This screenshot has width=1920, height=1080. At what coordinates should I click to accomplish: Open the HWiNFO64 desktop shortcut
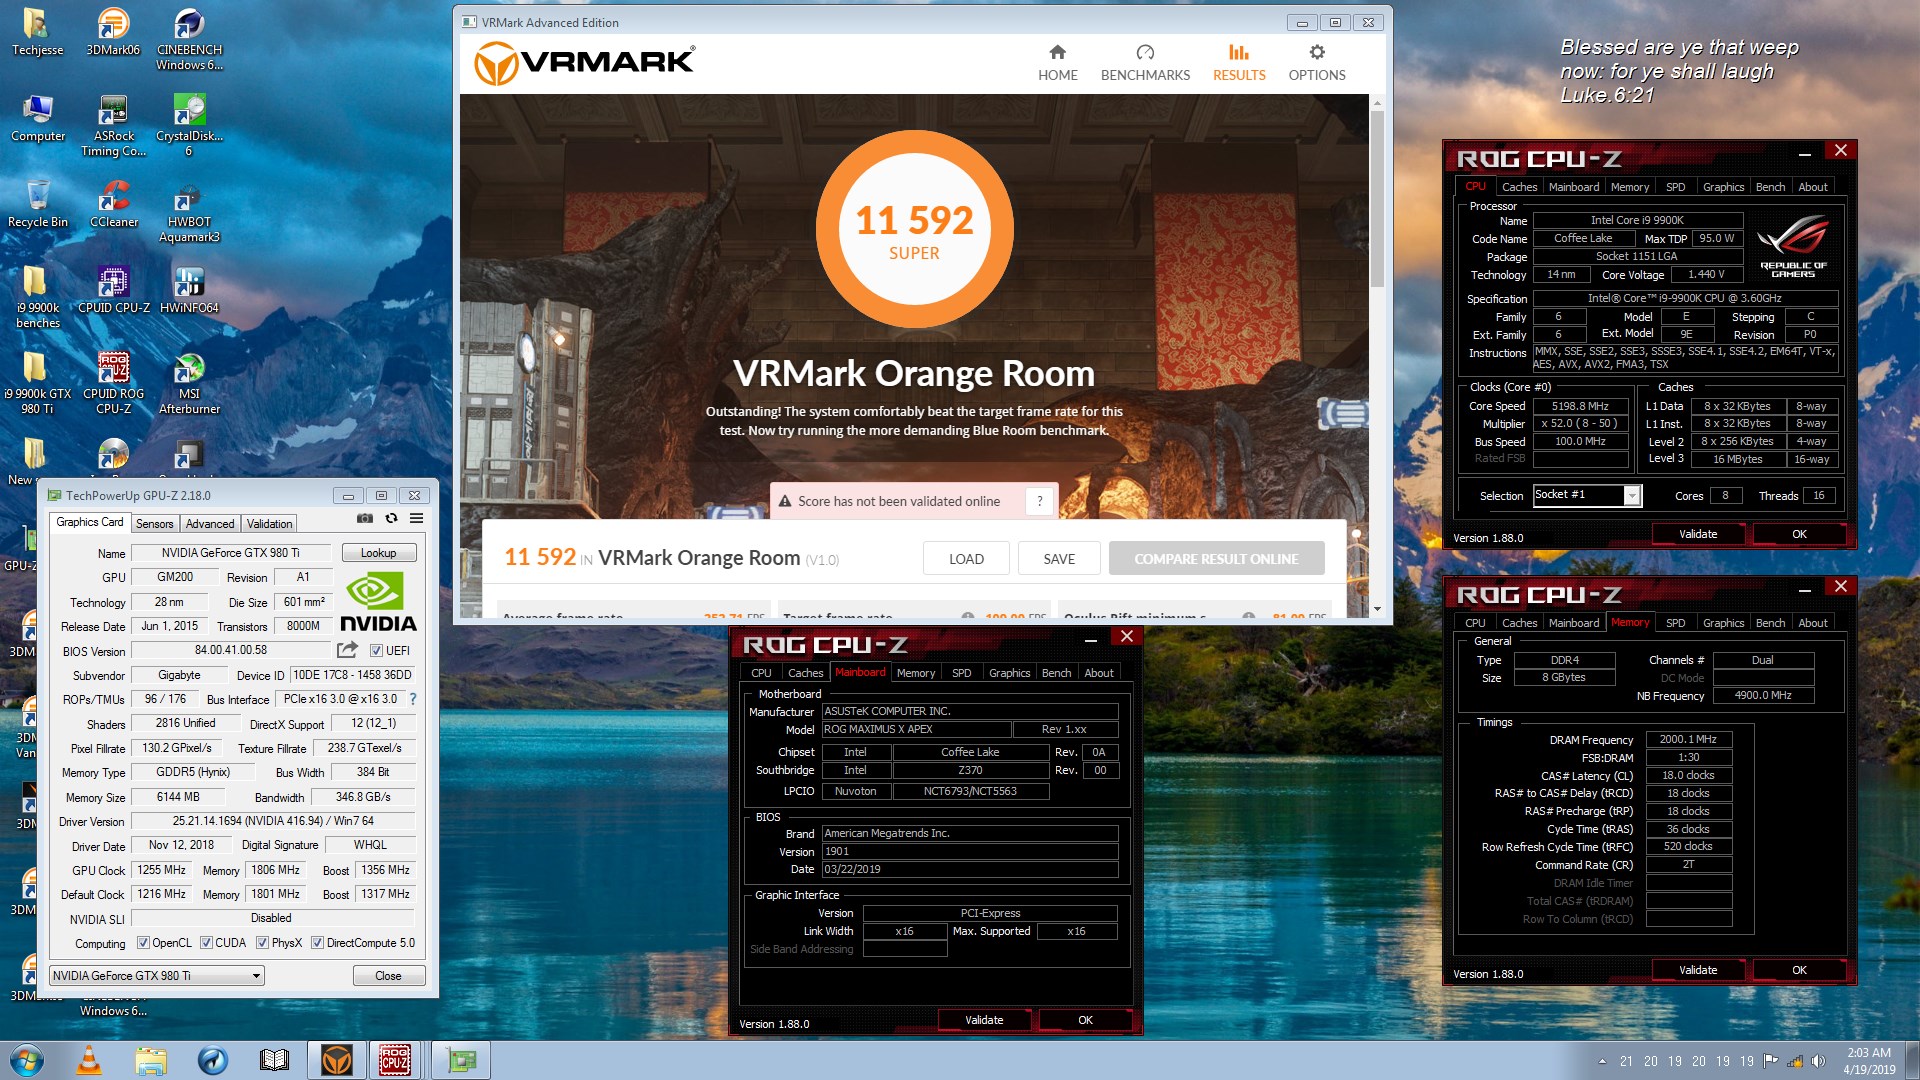tap(189, 291)
